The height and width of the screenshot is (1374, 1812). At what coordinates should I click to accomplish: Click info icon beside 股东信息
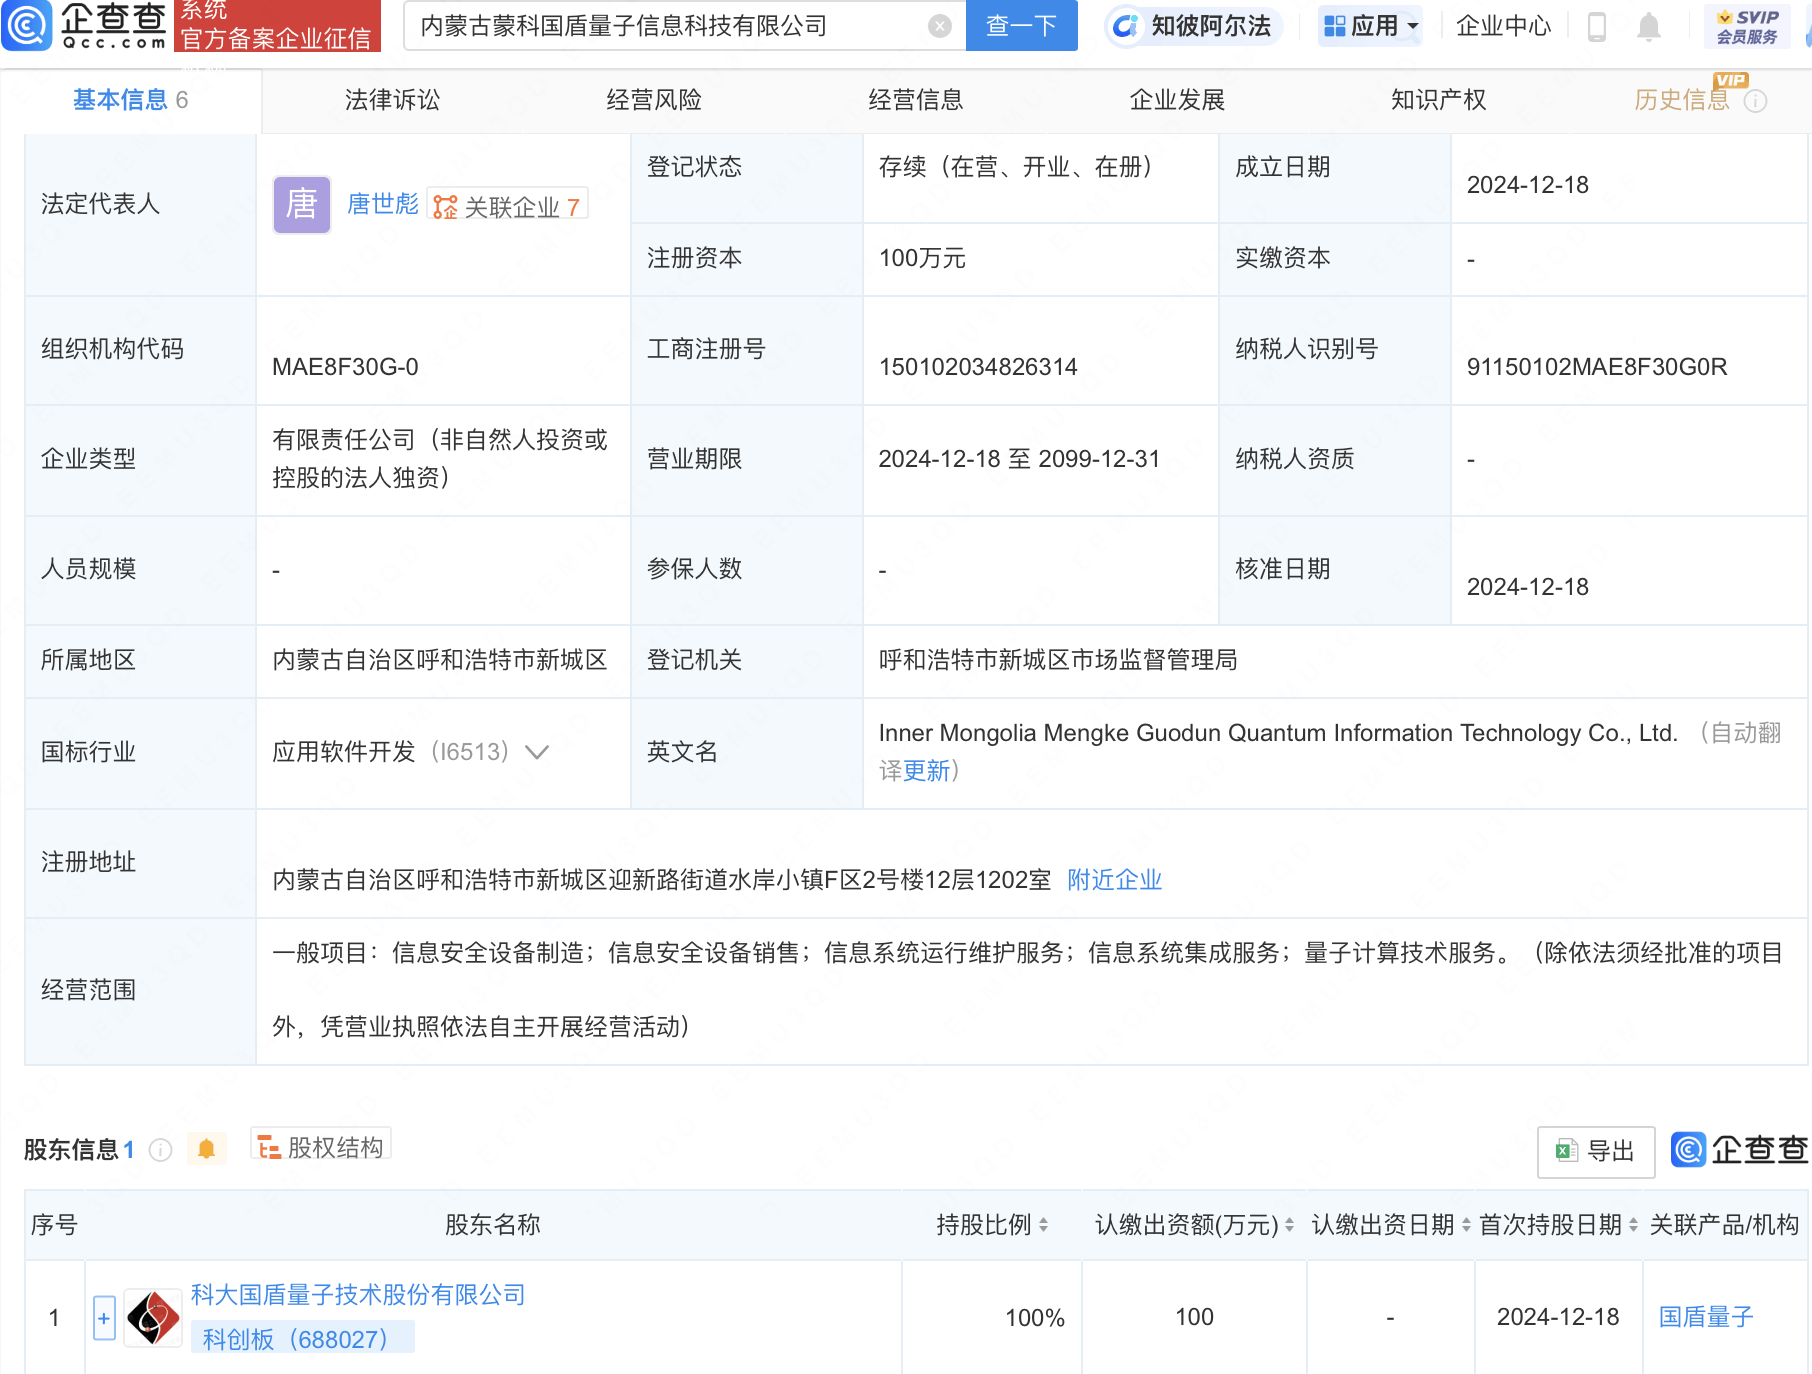160,1150
